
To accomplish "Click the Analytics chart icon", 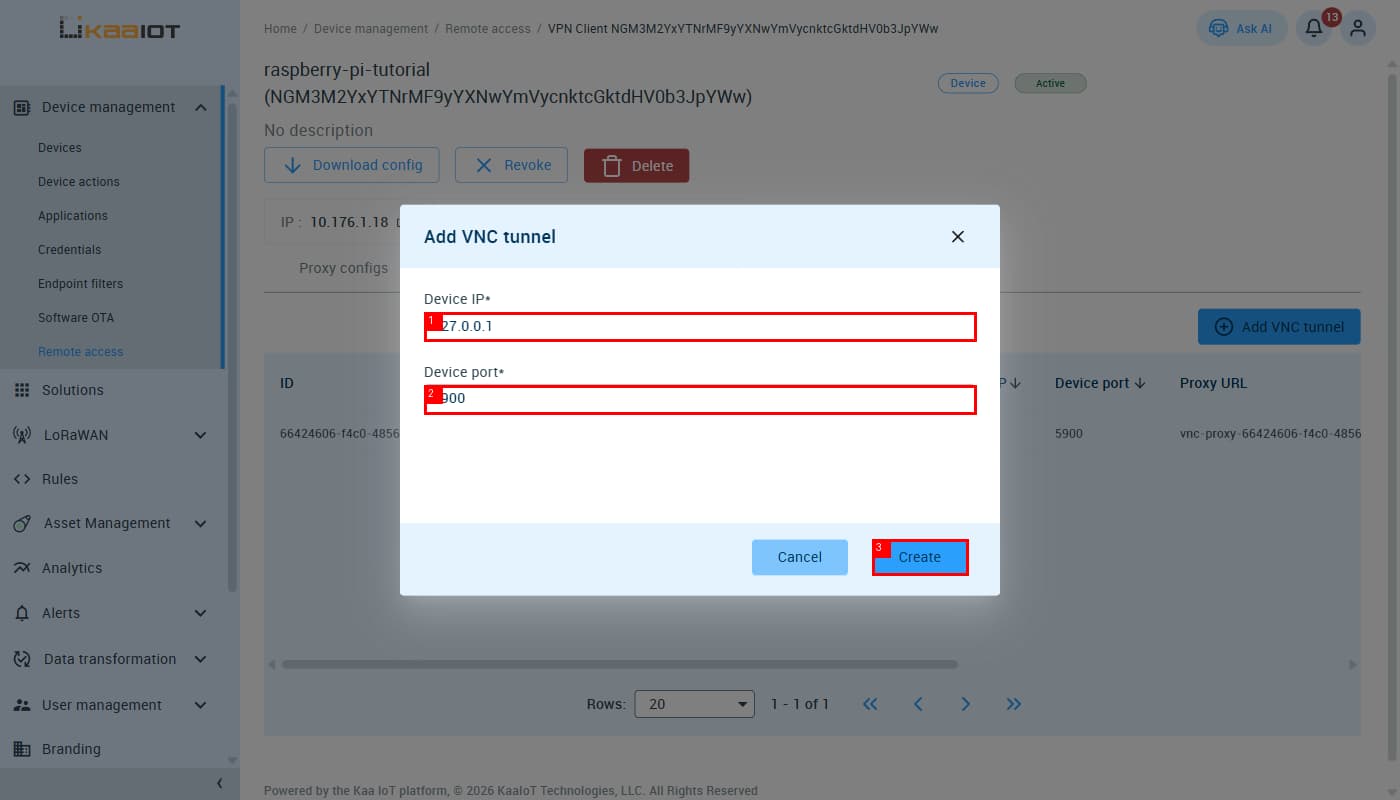I will (22, 568).
